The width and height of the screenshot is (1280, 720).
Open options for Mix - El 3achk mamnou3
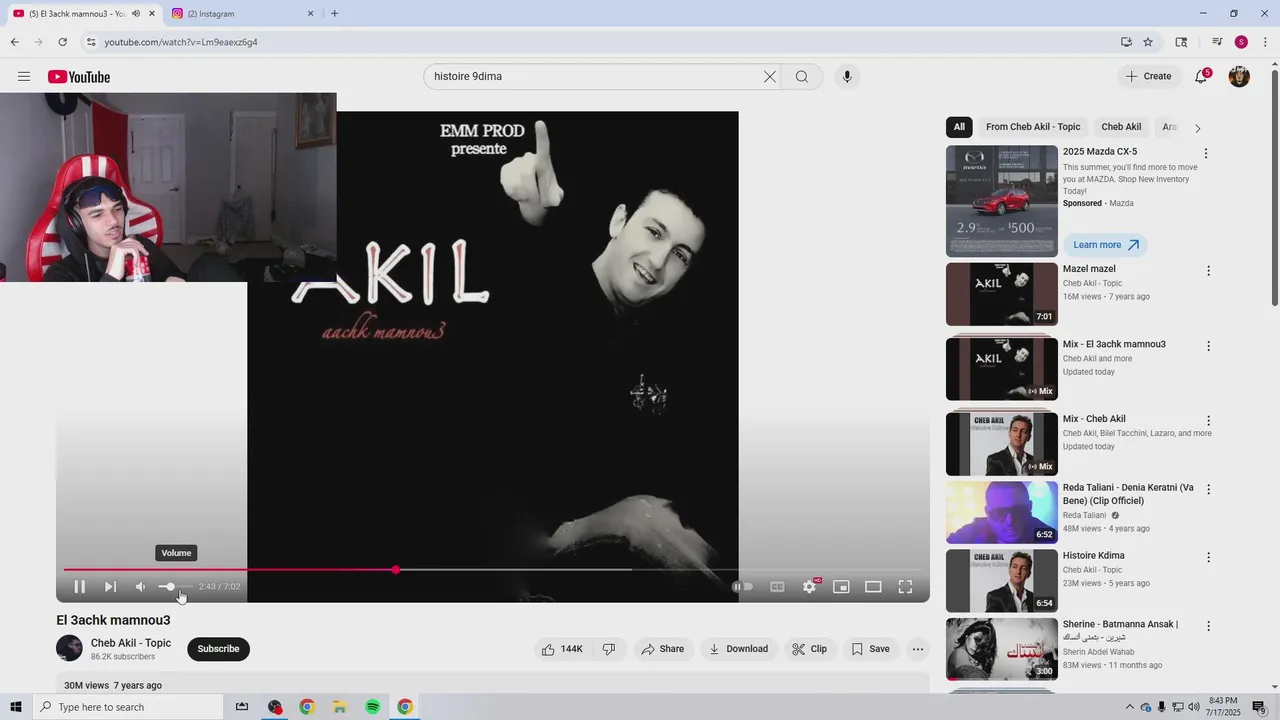[x=1208, y=346]
